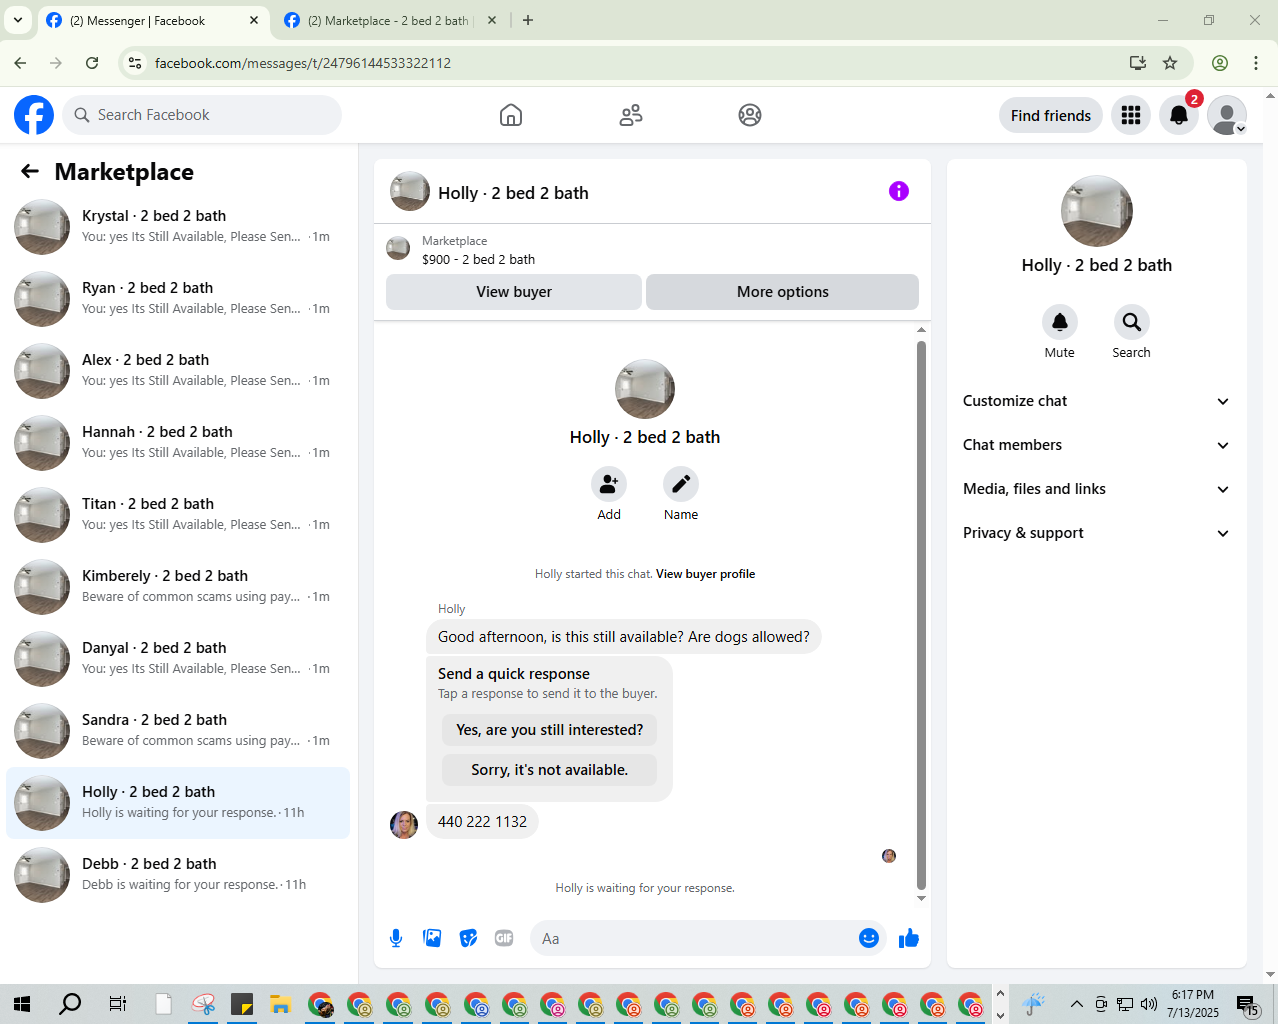Image resolution: width=1278 pixels, height=1024 pixels.
Task: Show hidden system tray icons chevron
Action: tap(1077, 1004)
